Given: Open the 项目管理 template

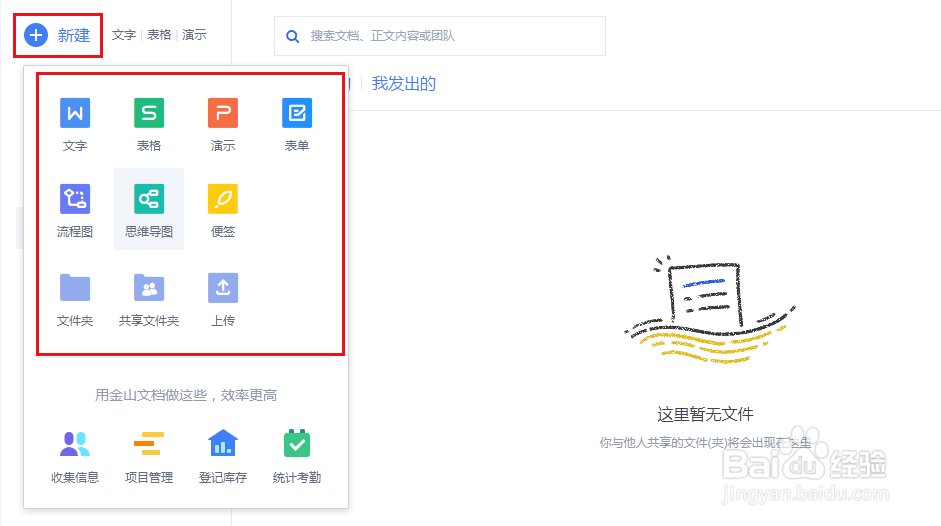Looking at the screenshot, I should 149,457.
